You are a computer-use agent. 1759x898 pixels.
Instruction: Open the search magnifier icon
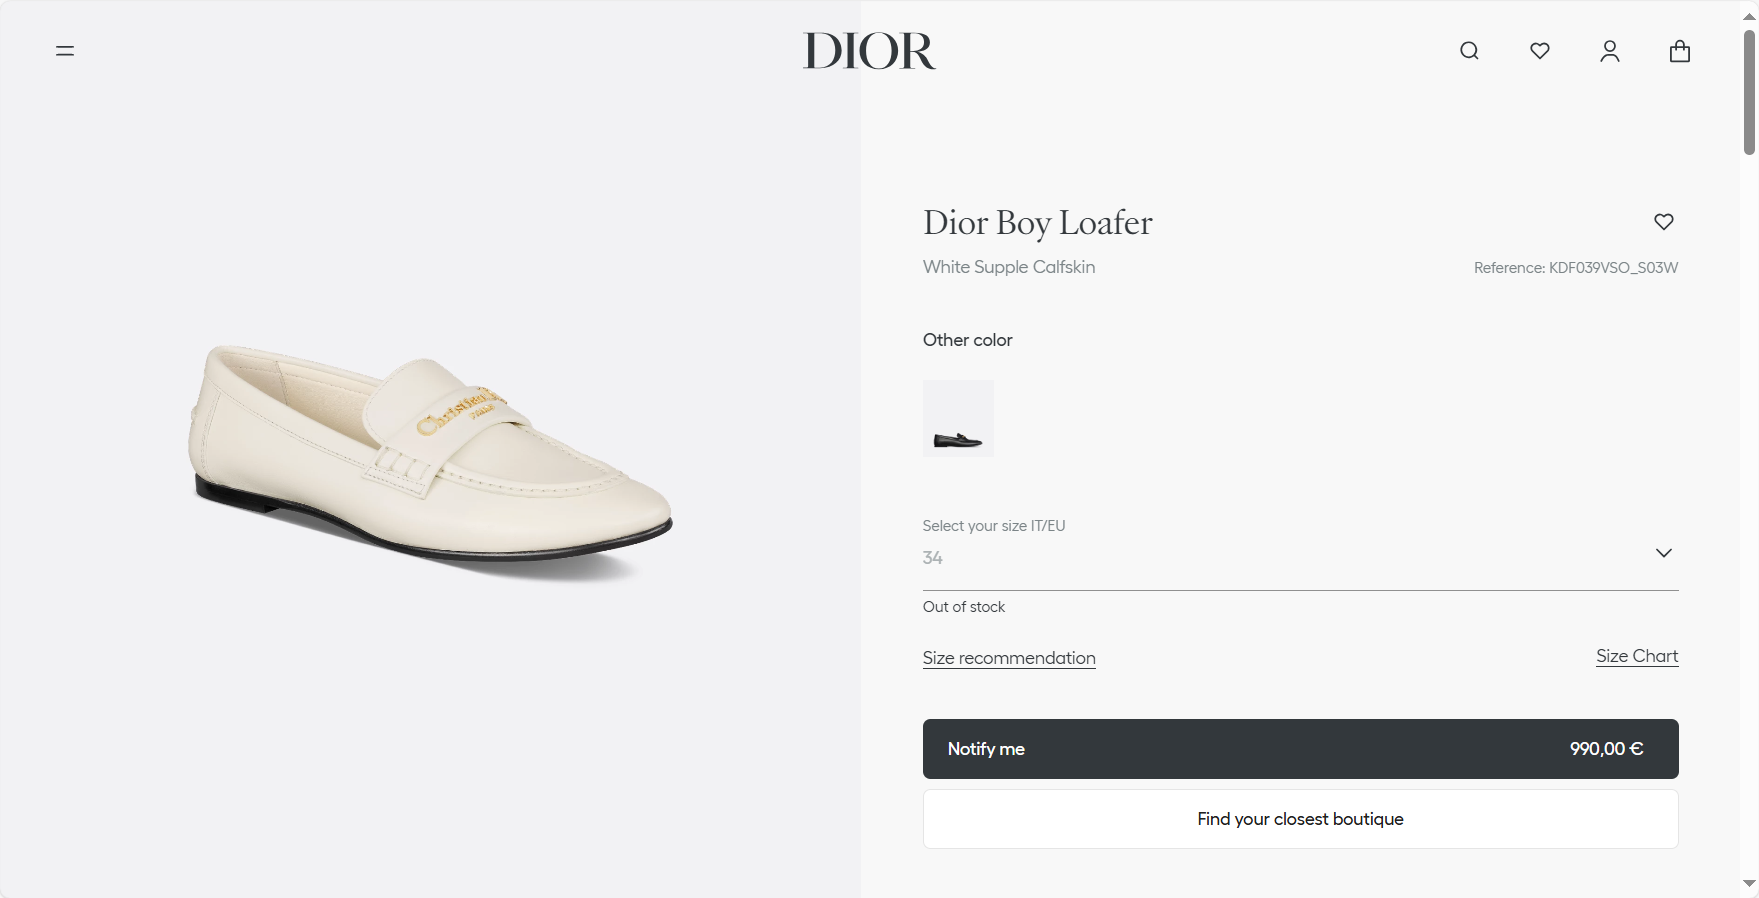point(1469,51)
